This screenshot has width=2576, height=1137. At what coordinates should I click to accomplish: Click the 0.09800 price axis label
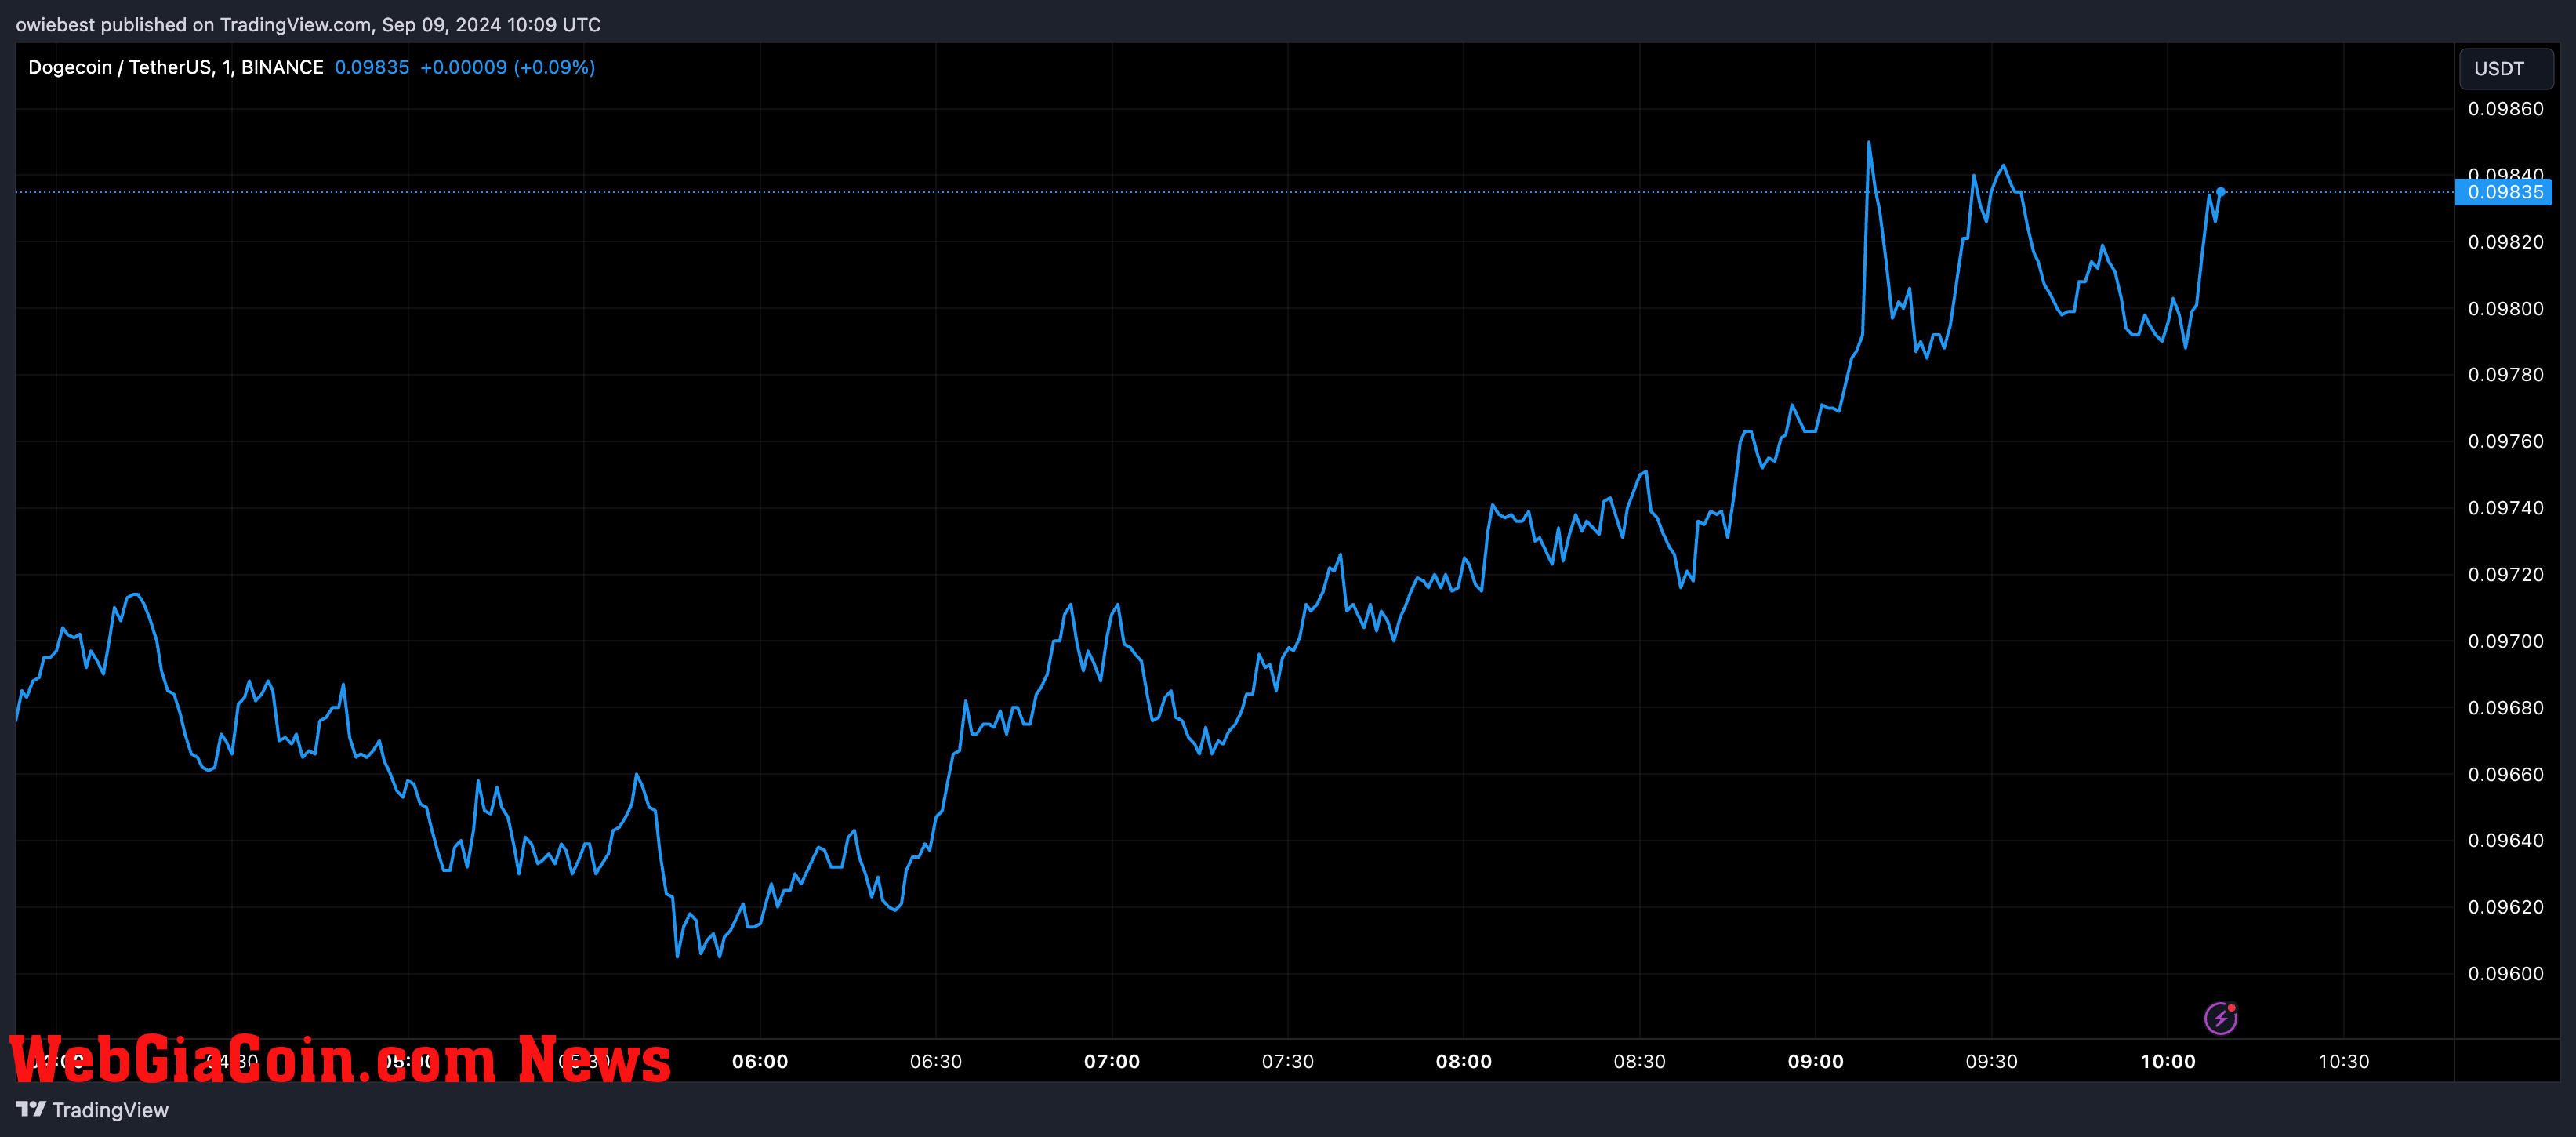pos(2505,309)
